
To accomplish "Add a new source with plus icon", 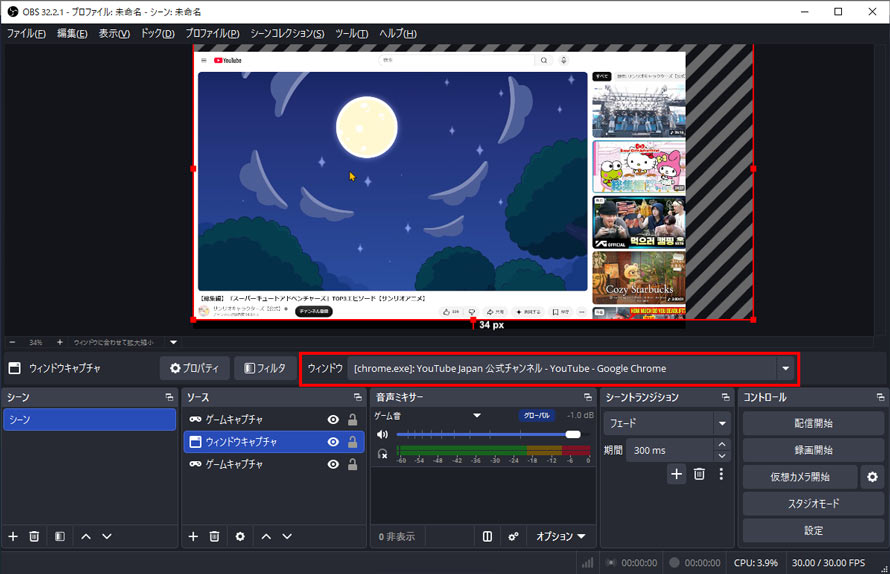I will [193, 537].
